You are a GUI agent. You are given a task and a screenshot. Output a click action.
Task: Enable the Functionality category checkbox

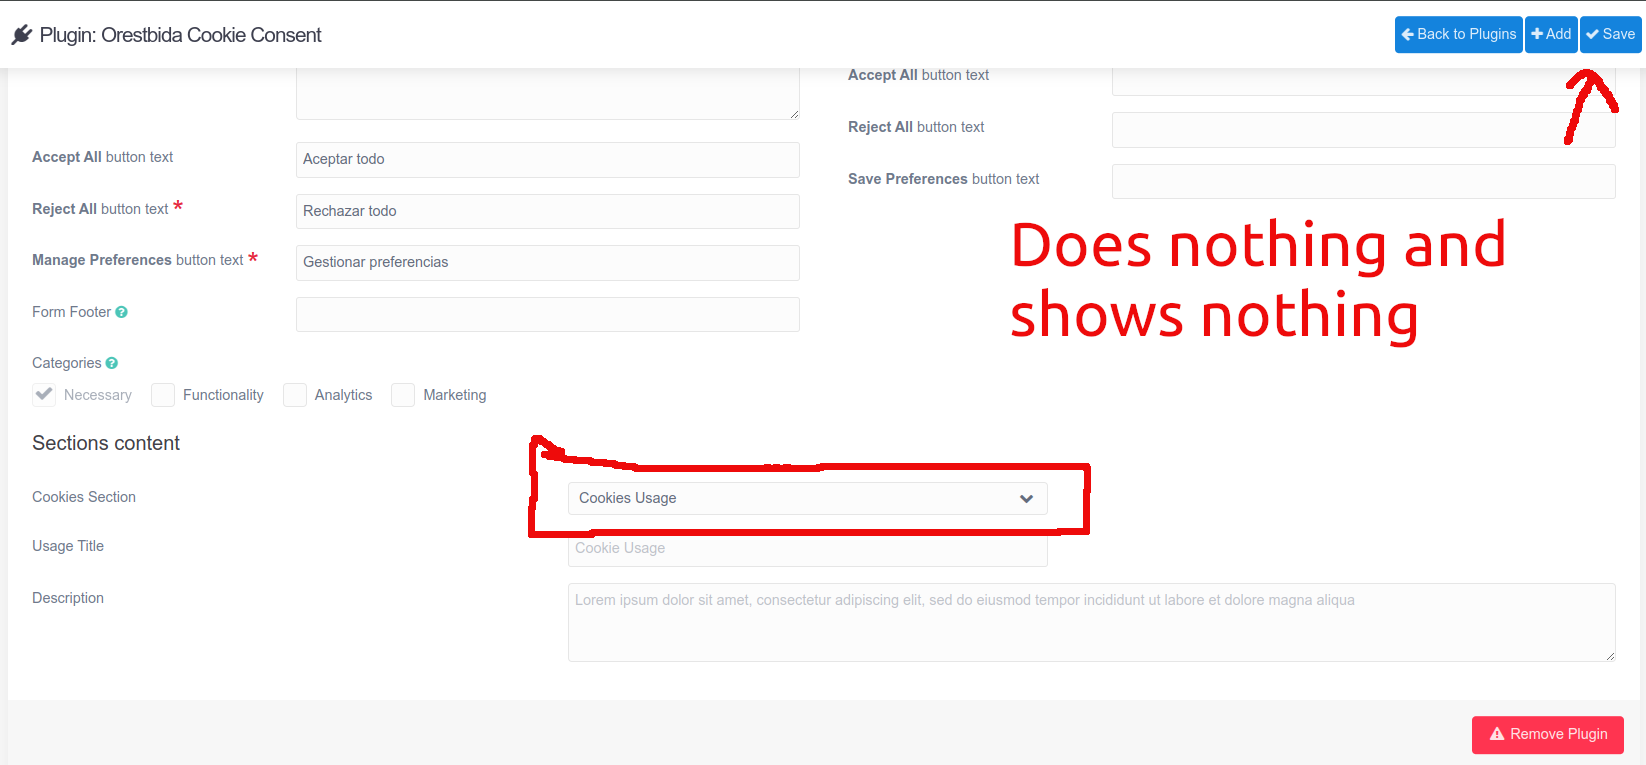[163, 394]
